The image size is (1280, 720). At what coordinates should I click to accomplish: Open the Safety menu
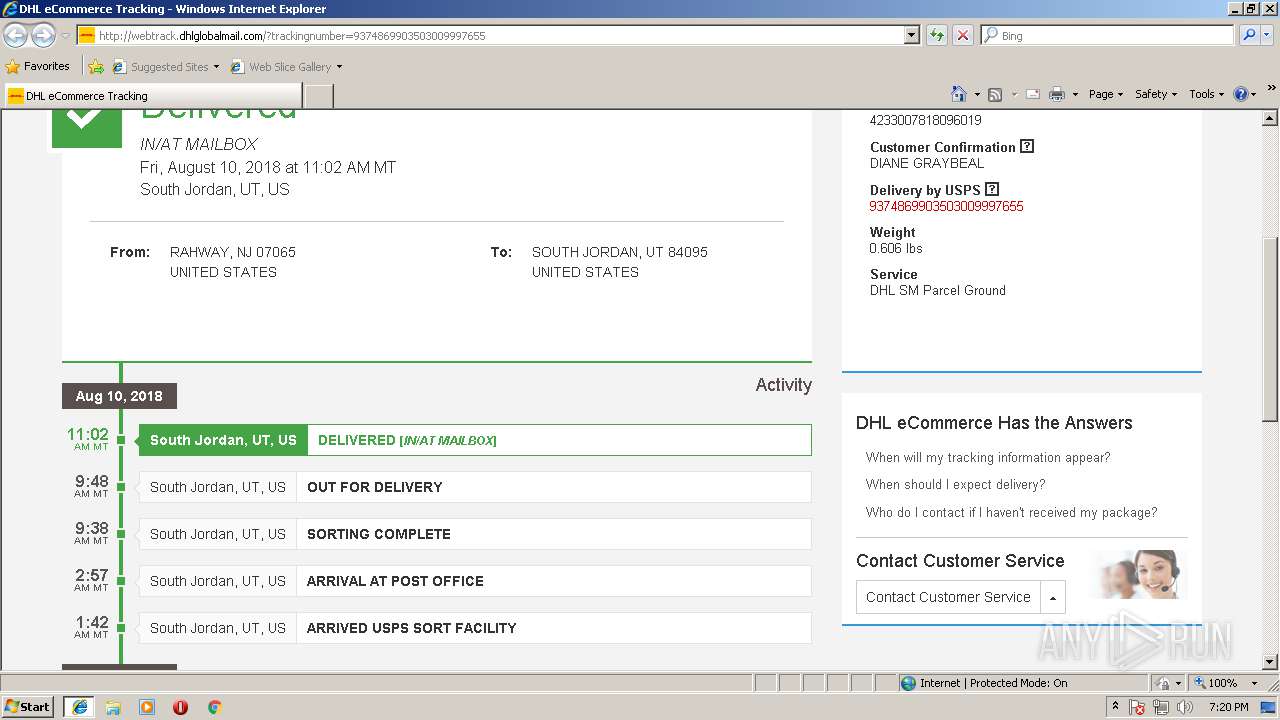click(1156, 94)
